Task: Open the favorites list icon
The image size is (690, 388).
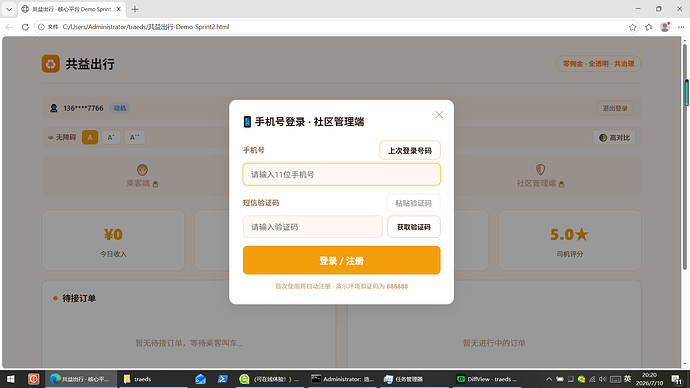Action: click(649, 27)
